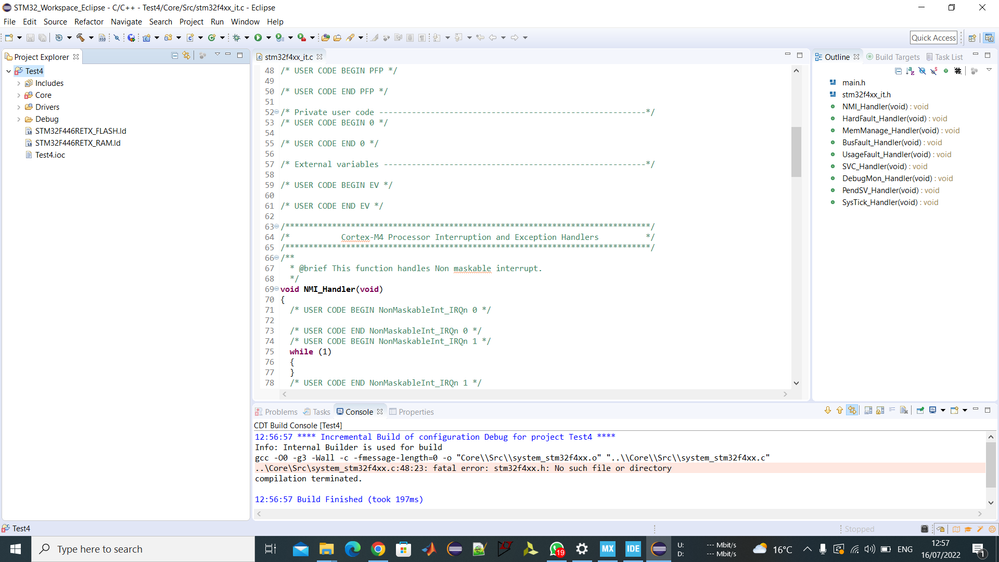Collapse the Test4 project tree node
The height and width of the screenshot is (562, 999).
click(x=8, y=71)
